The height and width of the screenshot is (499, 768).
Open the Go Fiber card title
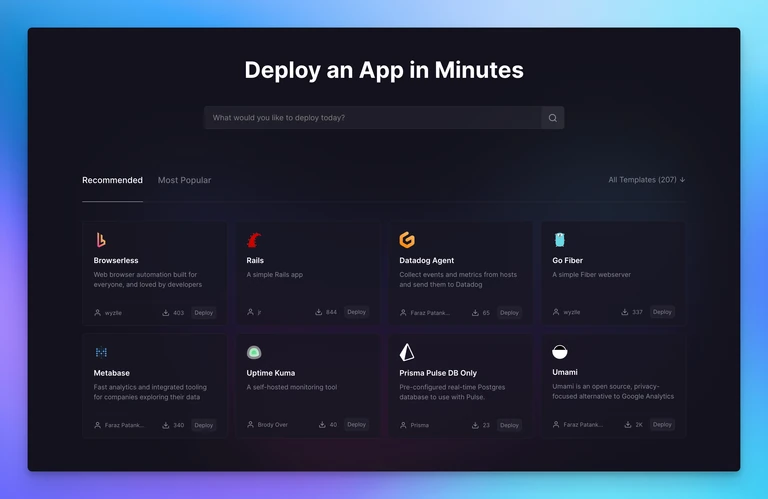click(x=568, y=261)
